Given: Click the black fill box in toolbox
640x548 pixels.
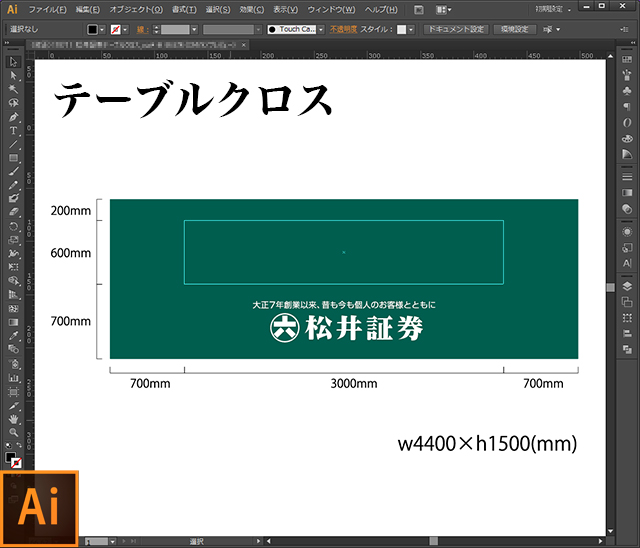Looking at the screenshot, I should (11, 457).
